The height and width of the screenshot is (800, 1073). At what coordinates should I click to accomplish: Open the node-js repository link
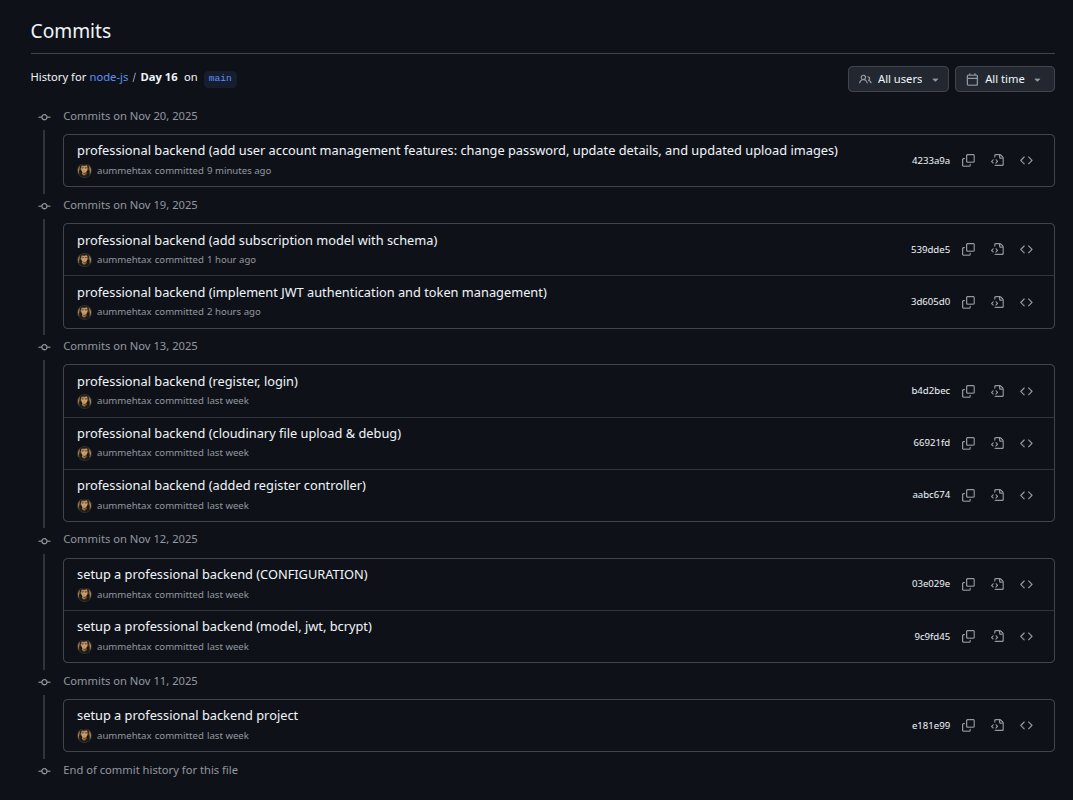tap(109, 77)
